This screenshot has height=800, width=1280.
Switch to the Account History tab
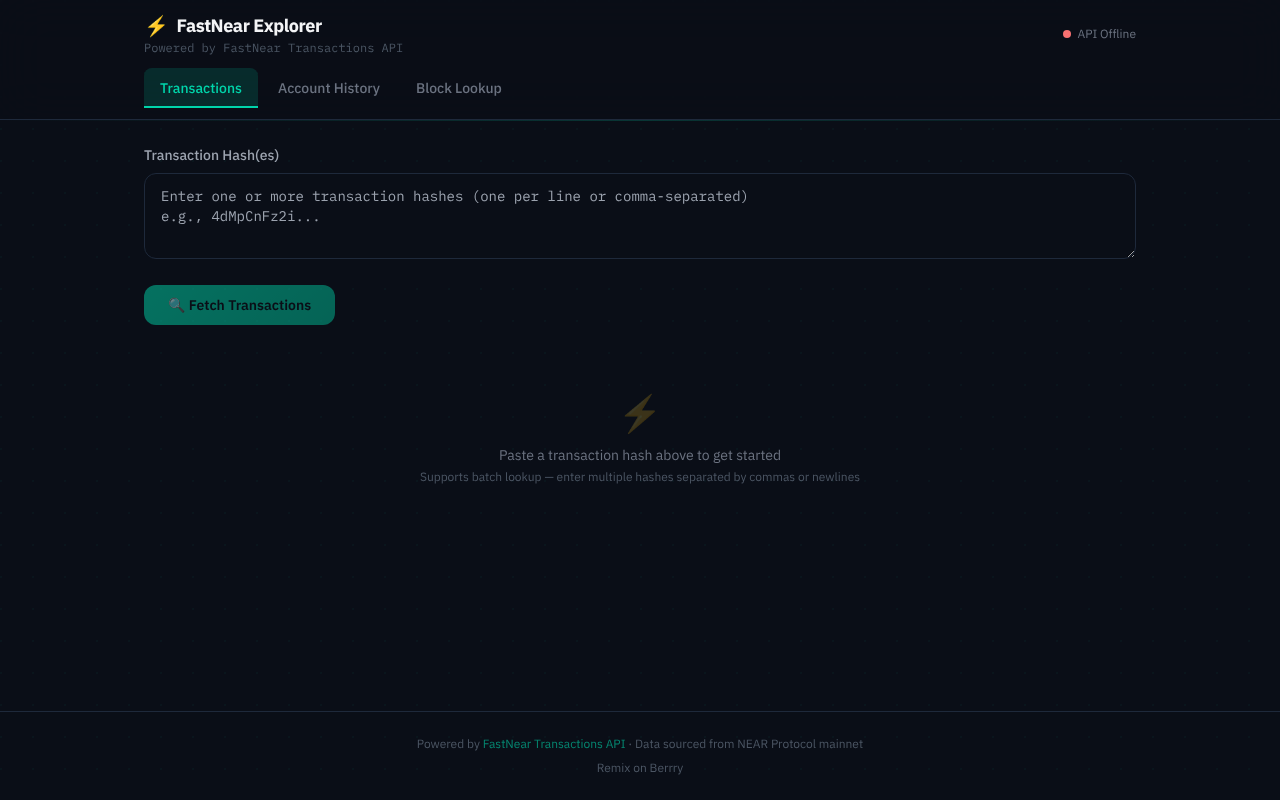(x=329, y=88)
